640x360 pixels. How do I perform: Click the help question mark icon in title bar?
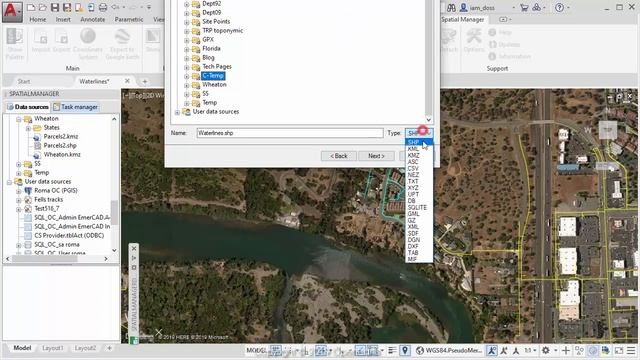560,7
